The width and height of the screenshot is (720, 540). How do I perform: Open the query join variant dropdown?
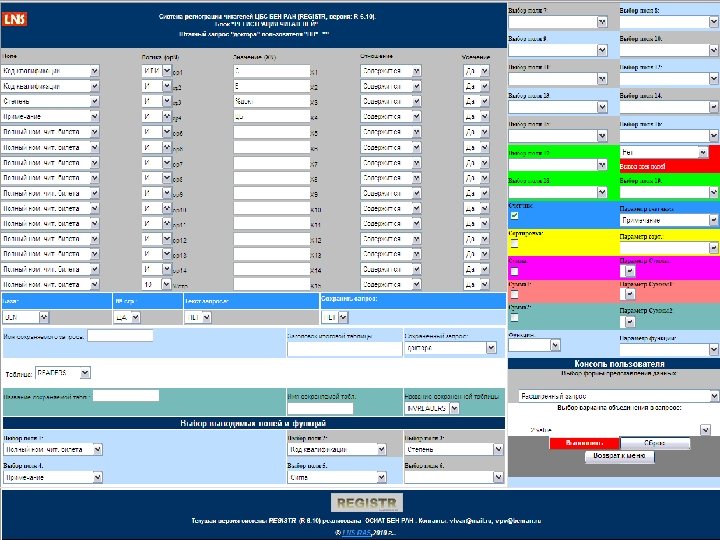(x=618, y=430)
